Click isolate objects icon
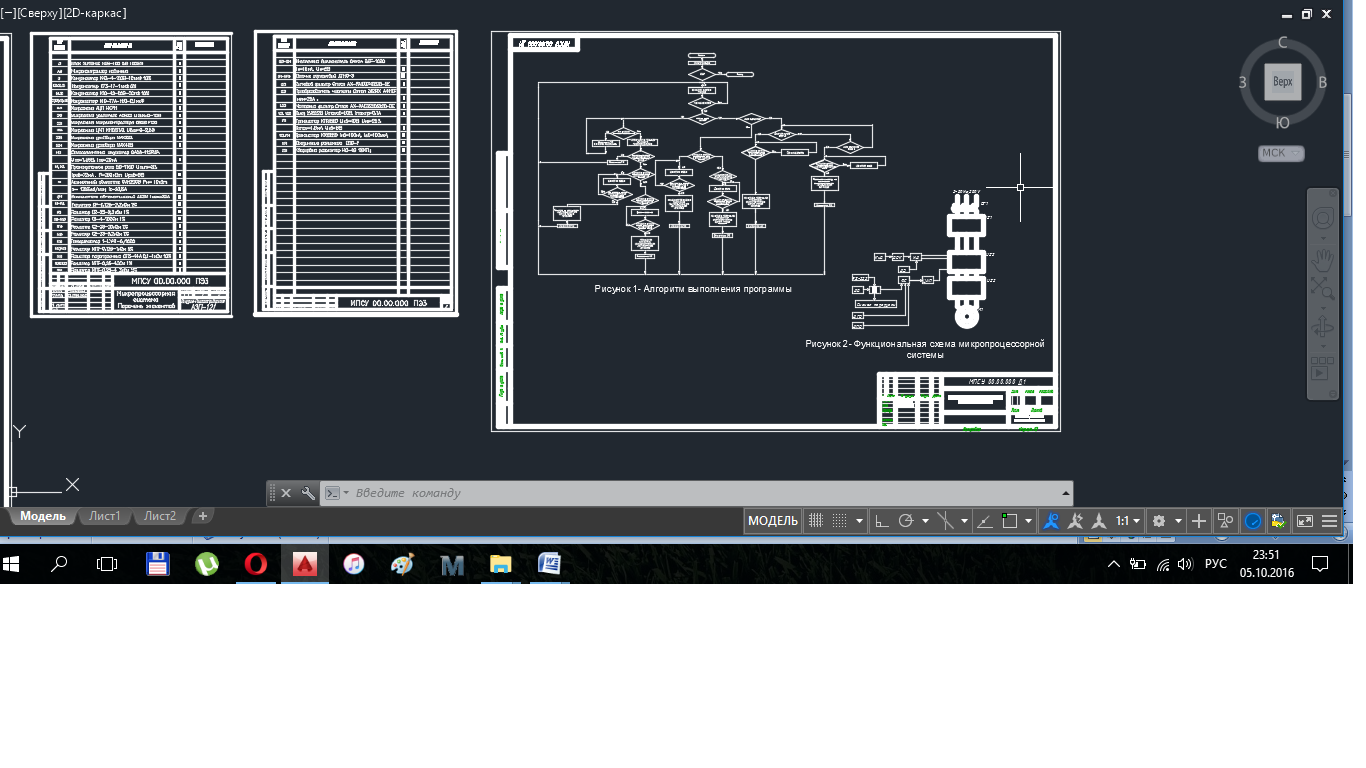This screenshot has height=768, width=1366. (1226, 521)
